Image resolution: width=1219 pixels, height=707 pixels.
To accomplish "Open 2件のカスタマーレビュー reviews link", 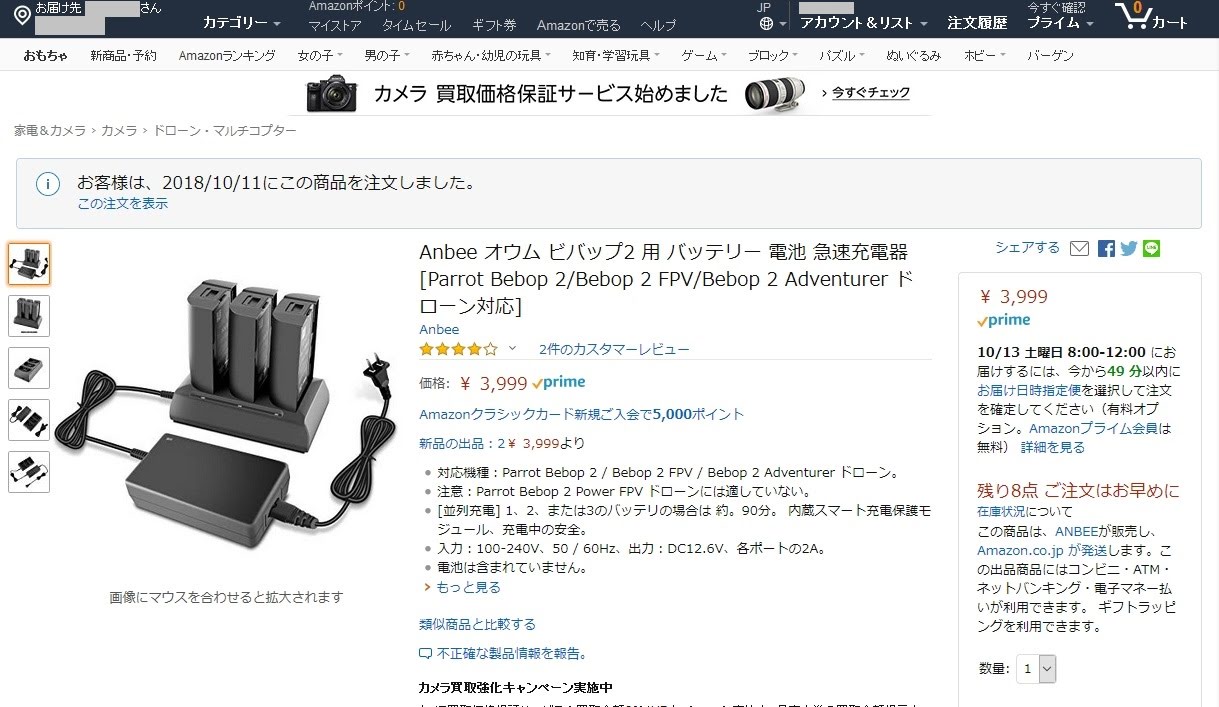I will click(614, 349).
